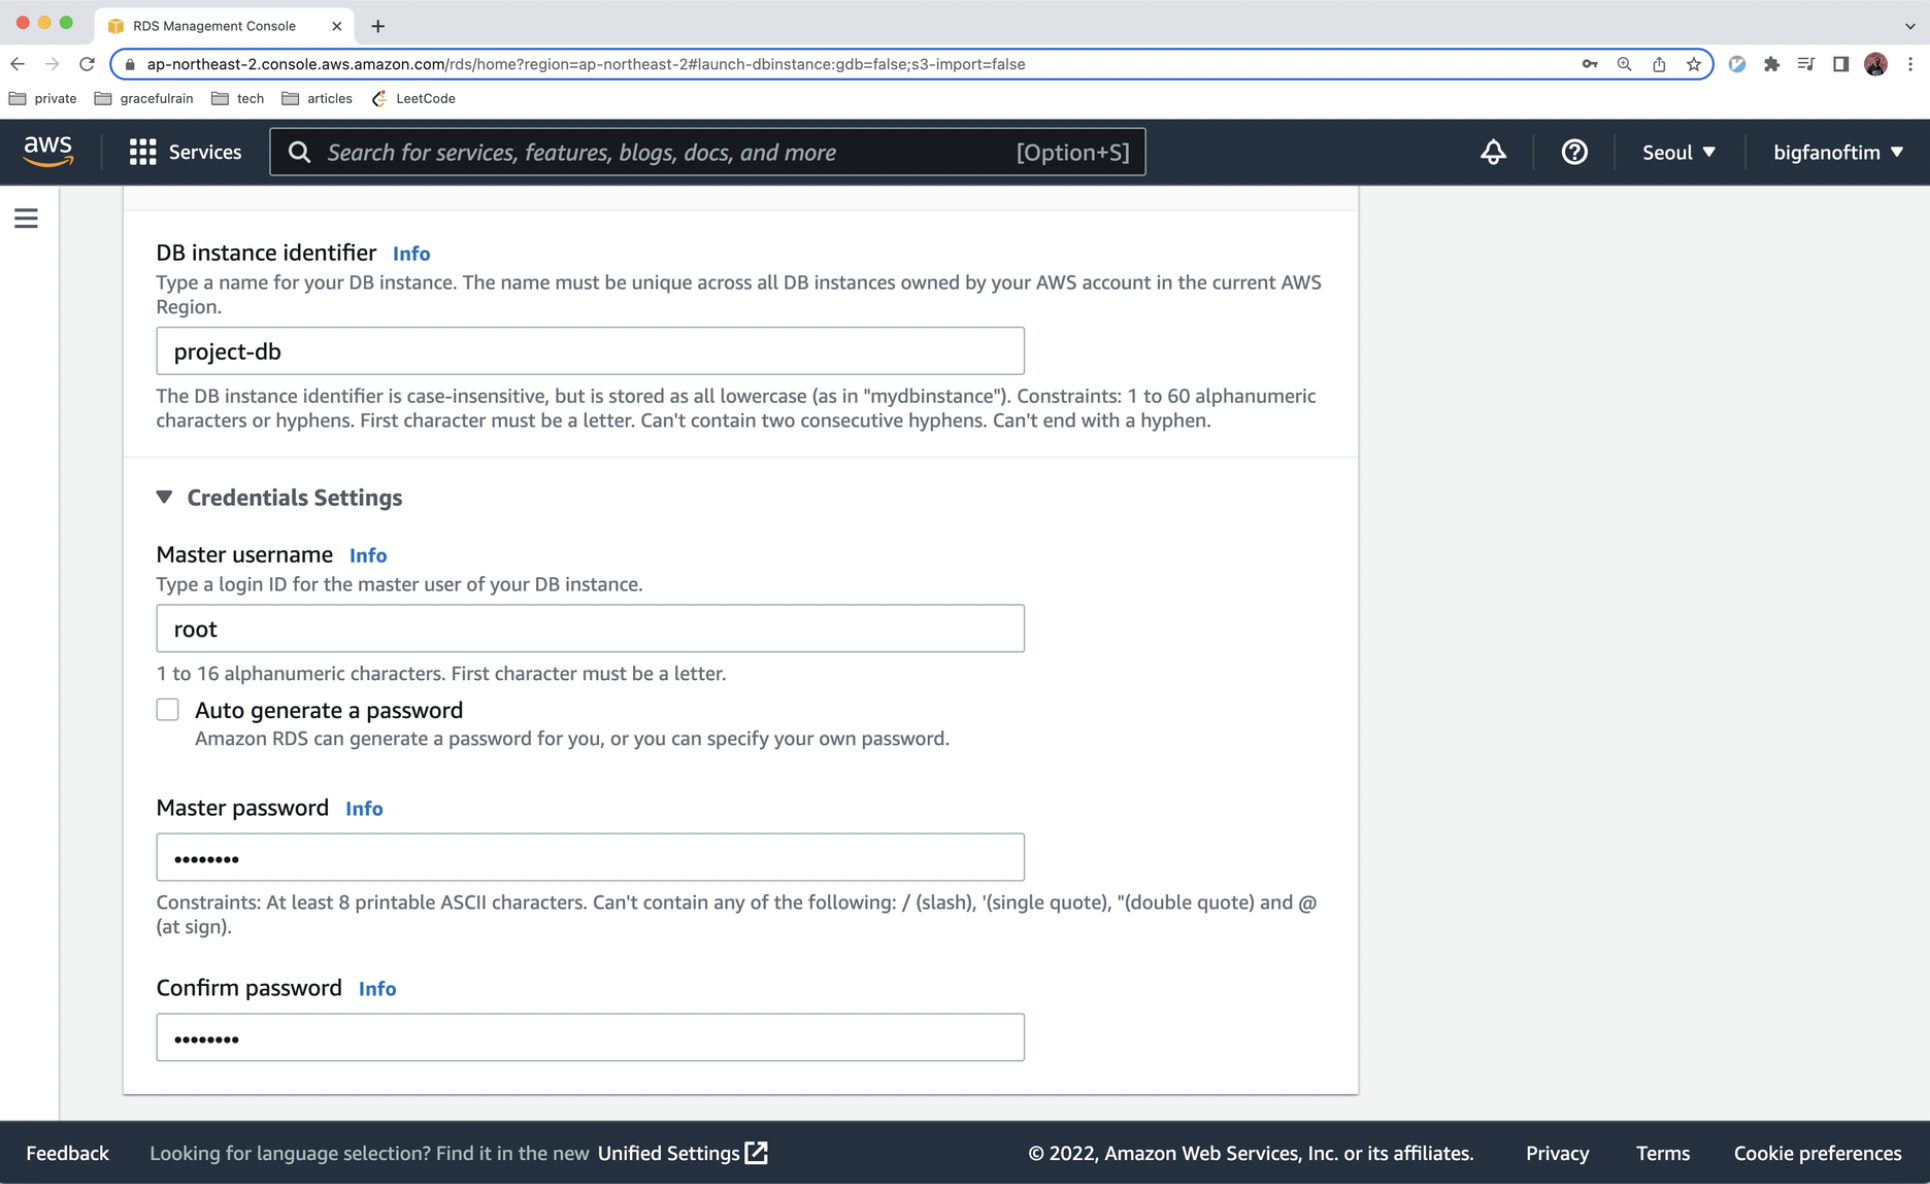The height and width of the screenshot is (1184, 1930).
Task: Enable Auto generate a password checkbox
Action: click(x=168, y=710)
